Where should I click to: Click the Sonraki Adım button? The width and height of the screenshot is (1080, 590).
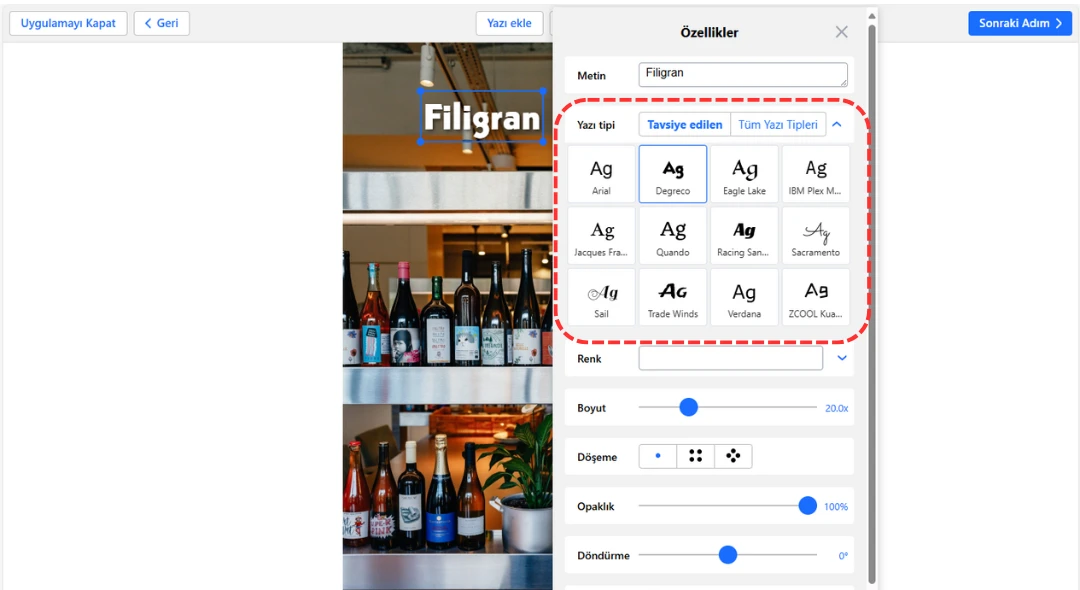coord(1019,23)
